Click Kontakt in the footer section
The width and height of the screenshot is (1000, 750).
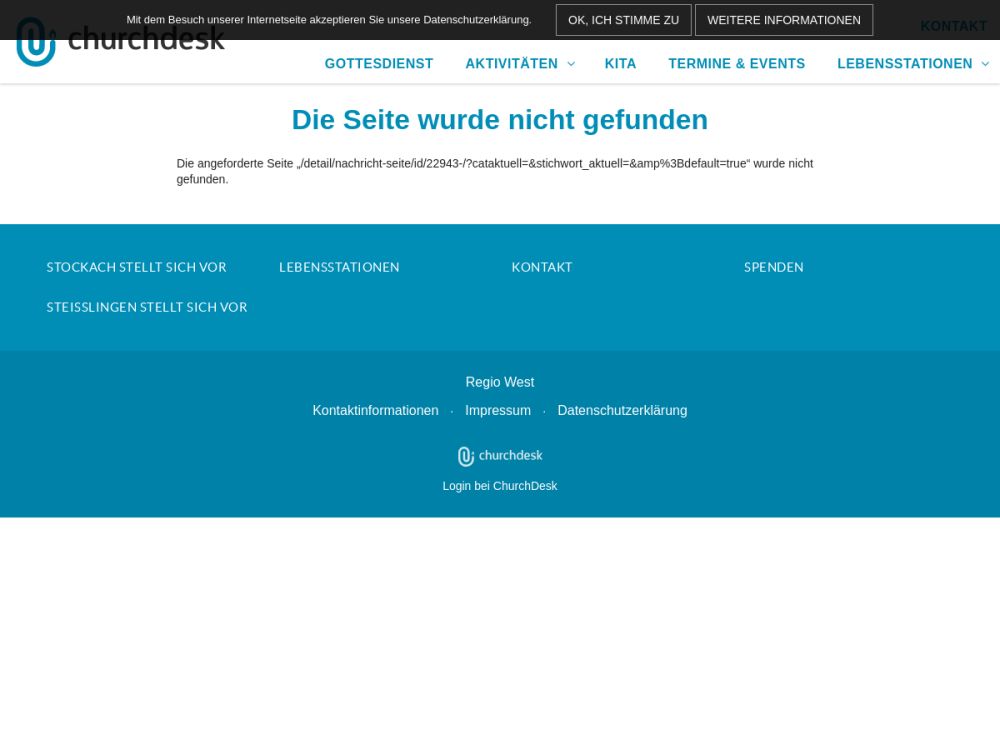coord(541,267)
